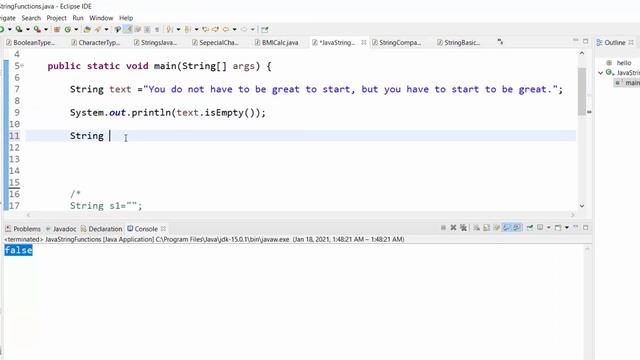
Task: Collapse the method fold on line 5
Action: 22,65
